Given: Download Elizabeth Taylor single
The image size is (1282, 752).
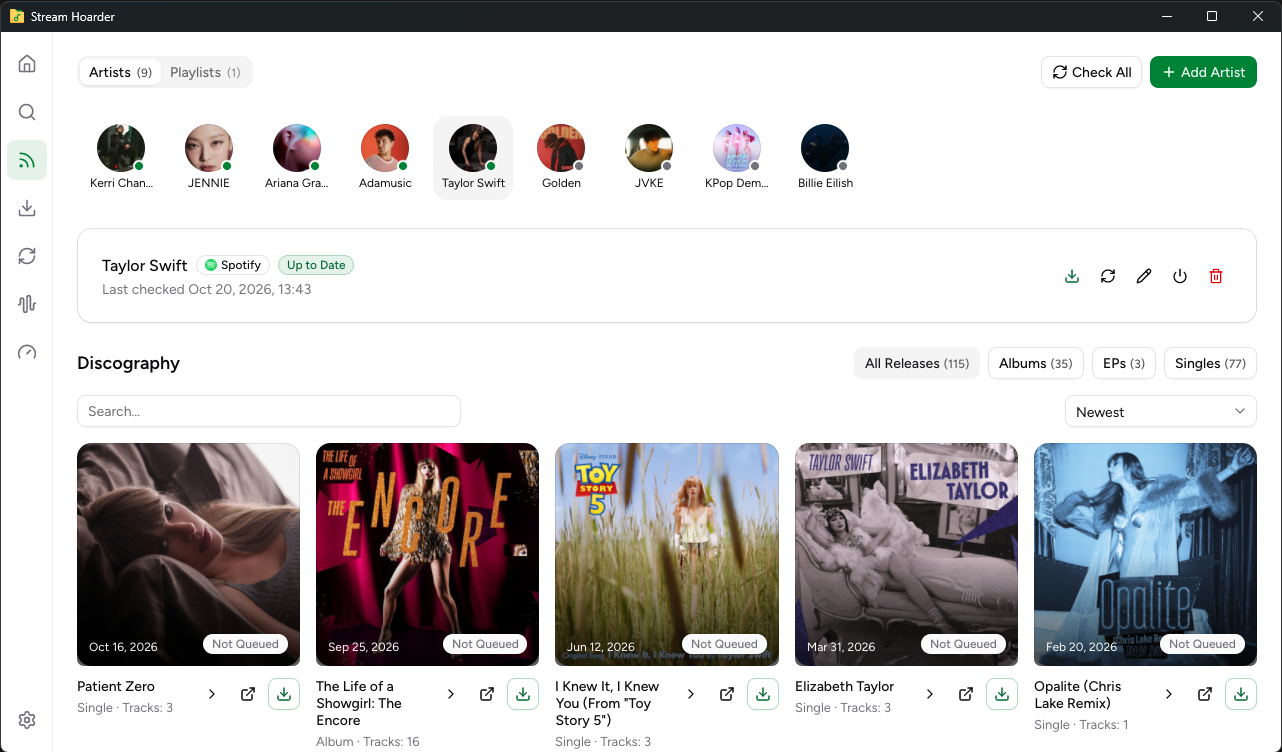Looking at the screenshot, I should click(1002, 694).
